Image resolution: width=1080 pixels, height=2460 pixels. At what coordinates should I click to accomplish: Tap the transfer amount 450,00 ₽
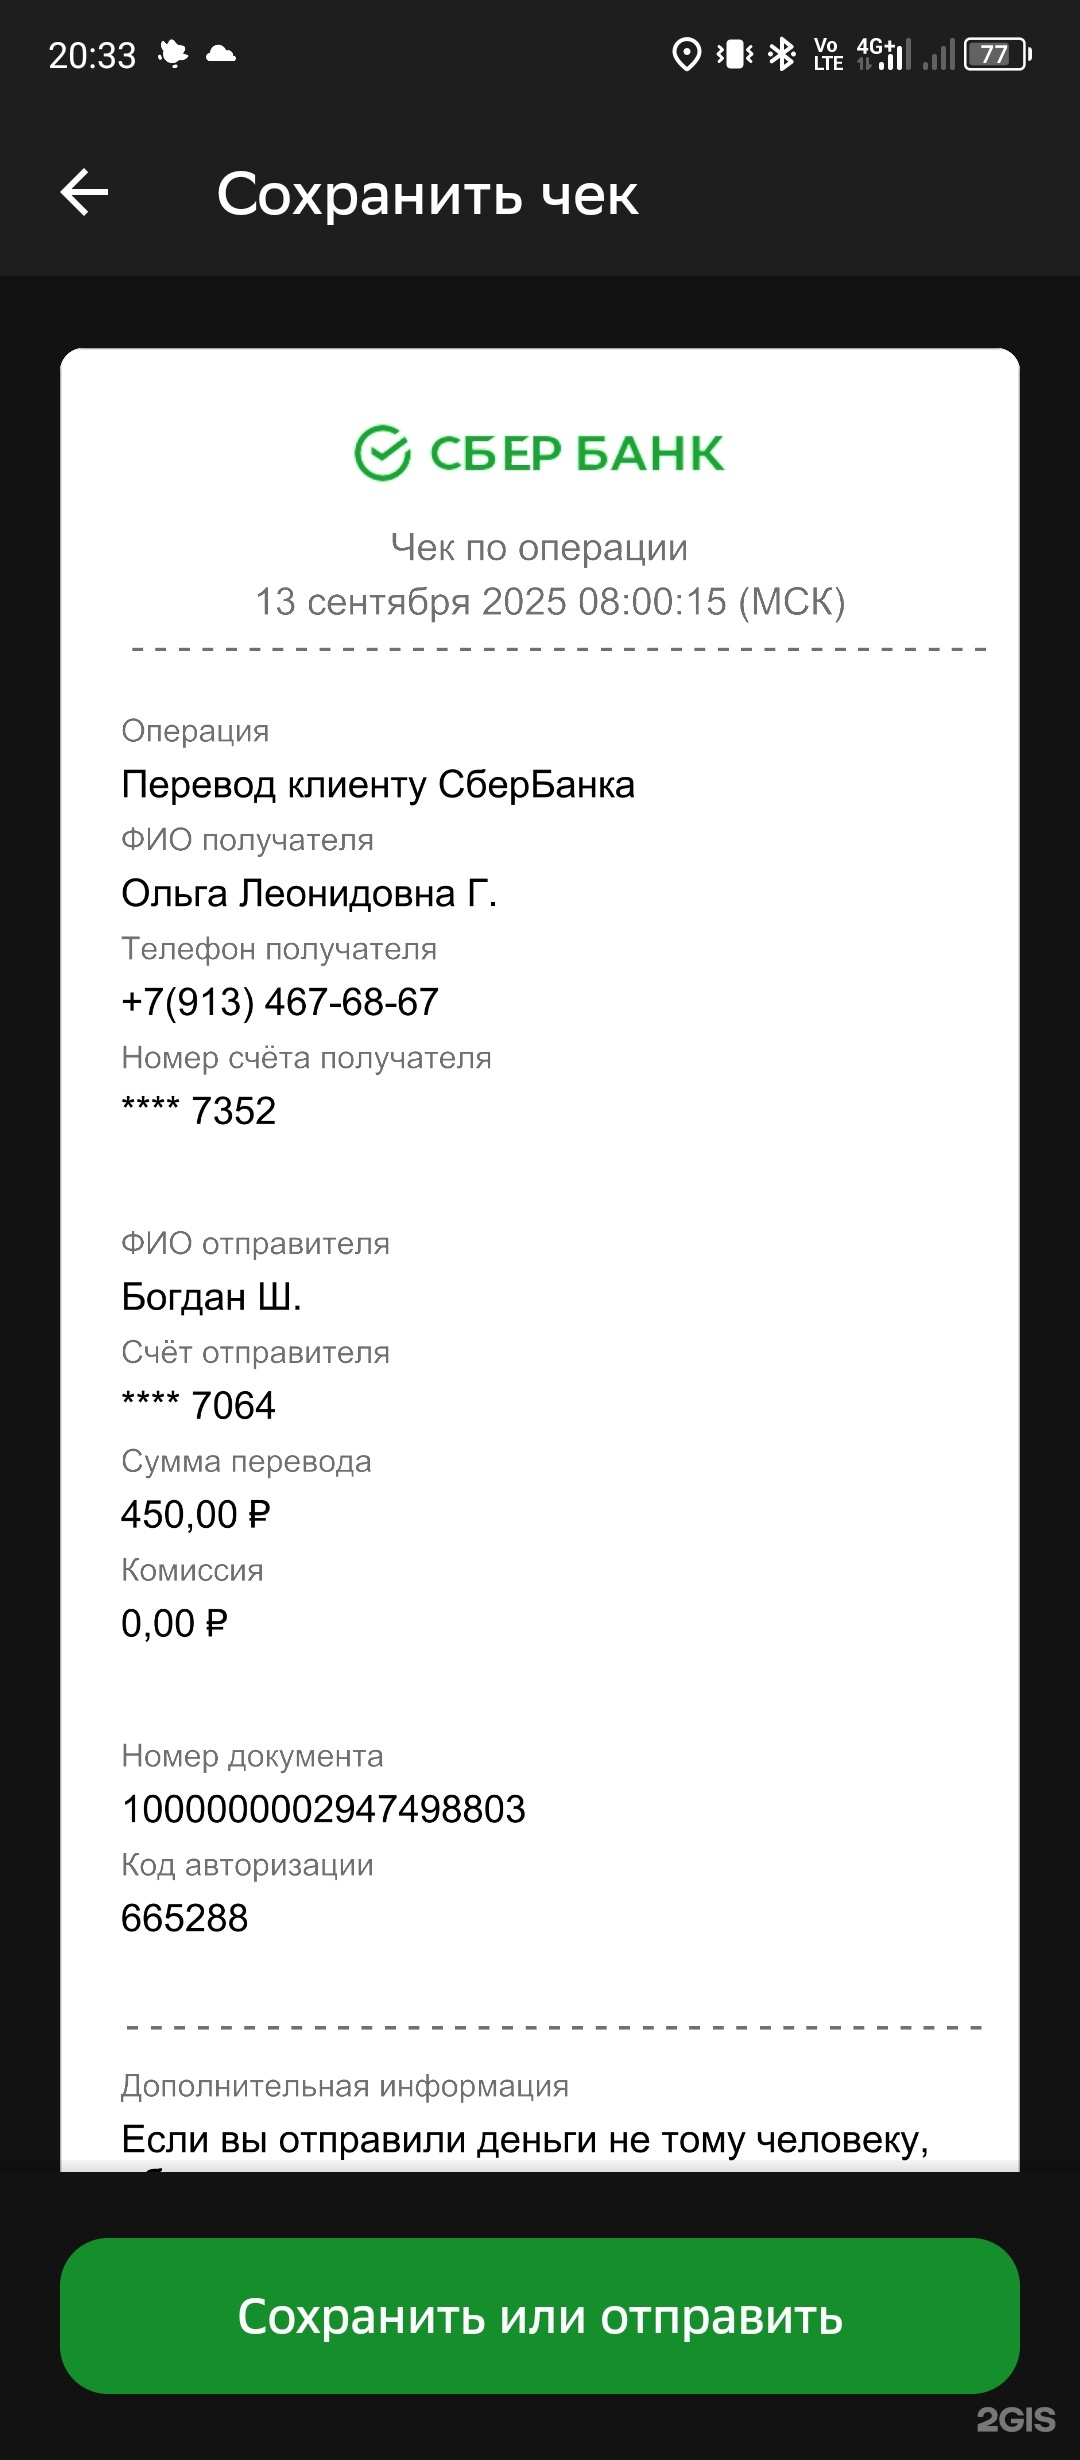(196, 1515)
